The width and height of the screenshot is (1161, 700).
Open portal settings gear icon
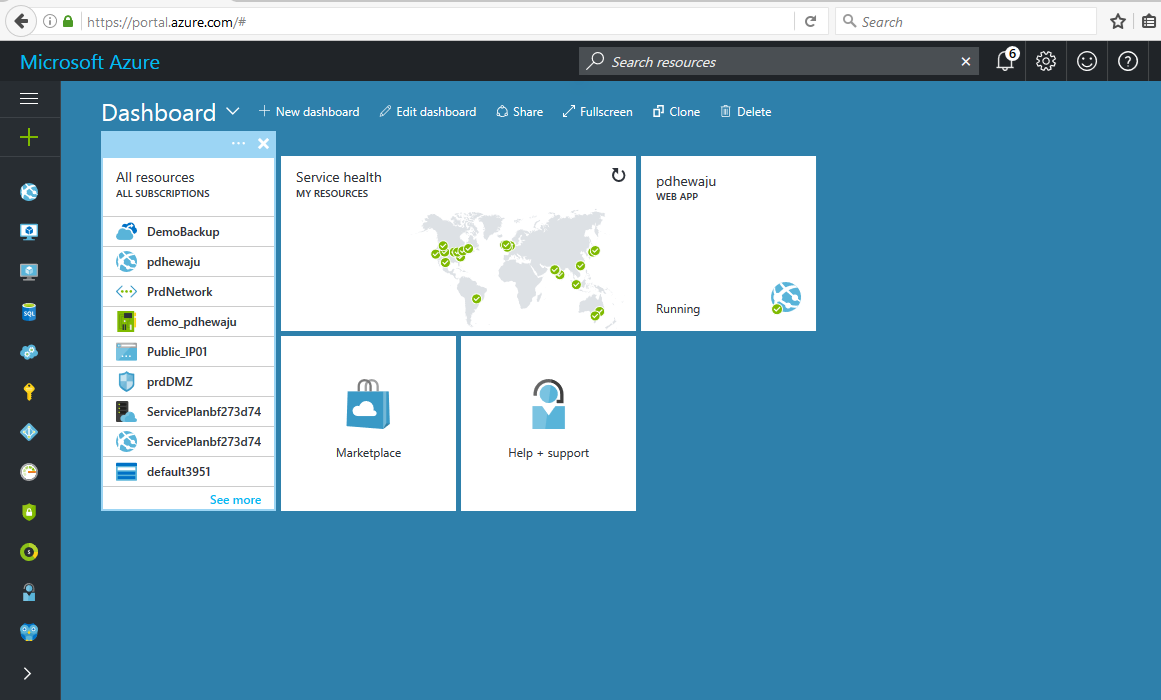(x=1045, y=61)
